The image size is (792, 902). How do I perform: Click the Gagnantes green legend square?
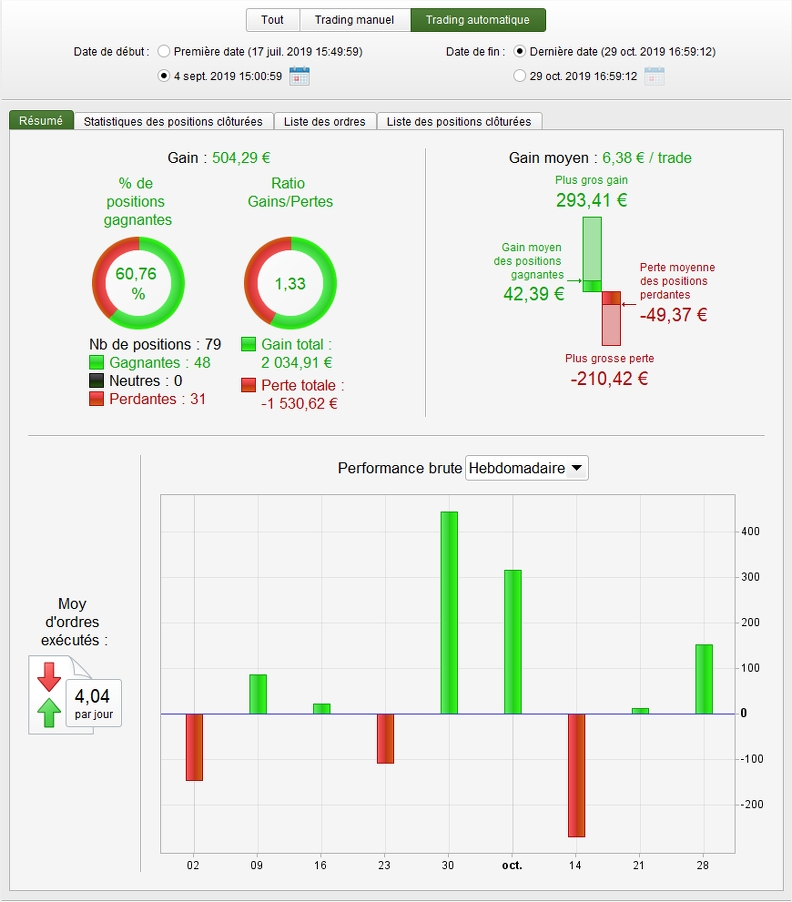tap(97, 362)
